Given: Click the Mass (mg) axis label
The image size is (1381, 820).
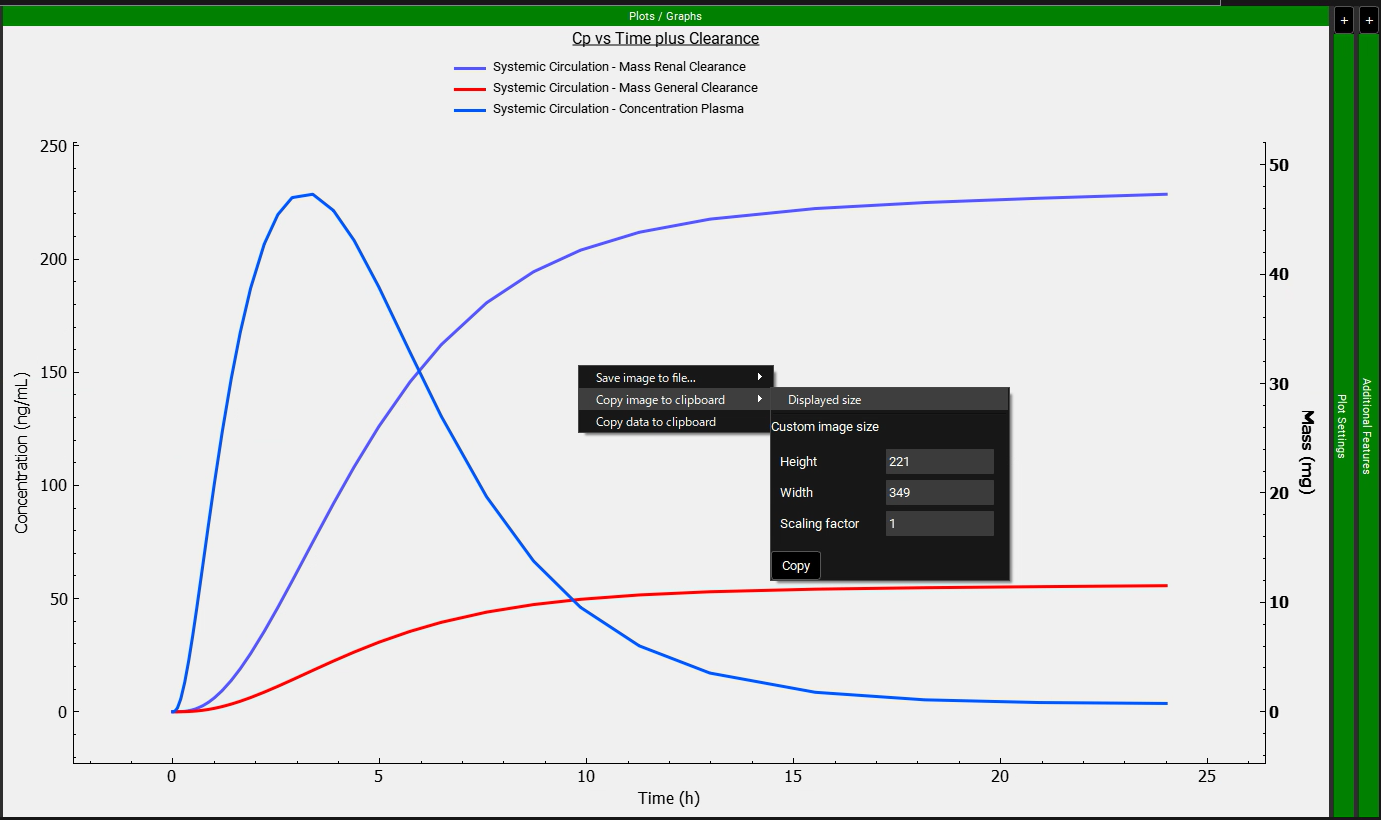Looking at the screenshot, I should [1306, 452].
